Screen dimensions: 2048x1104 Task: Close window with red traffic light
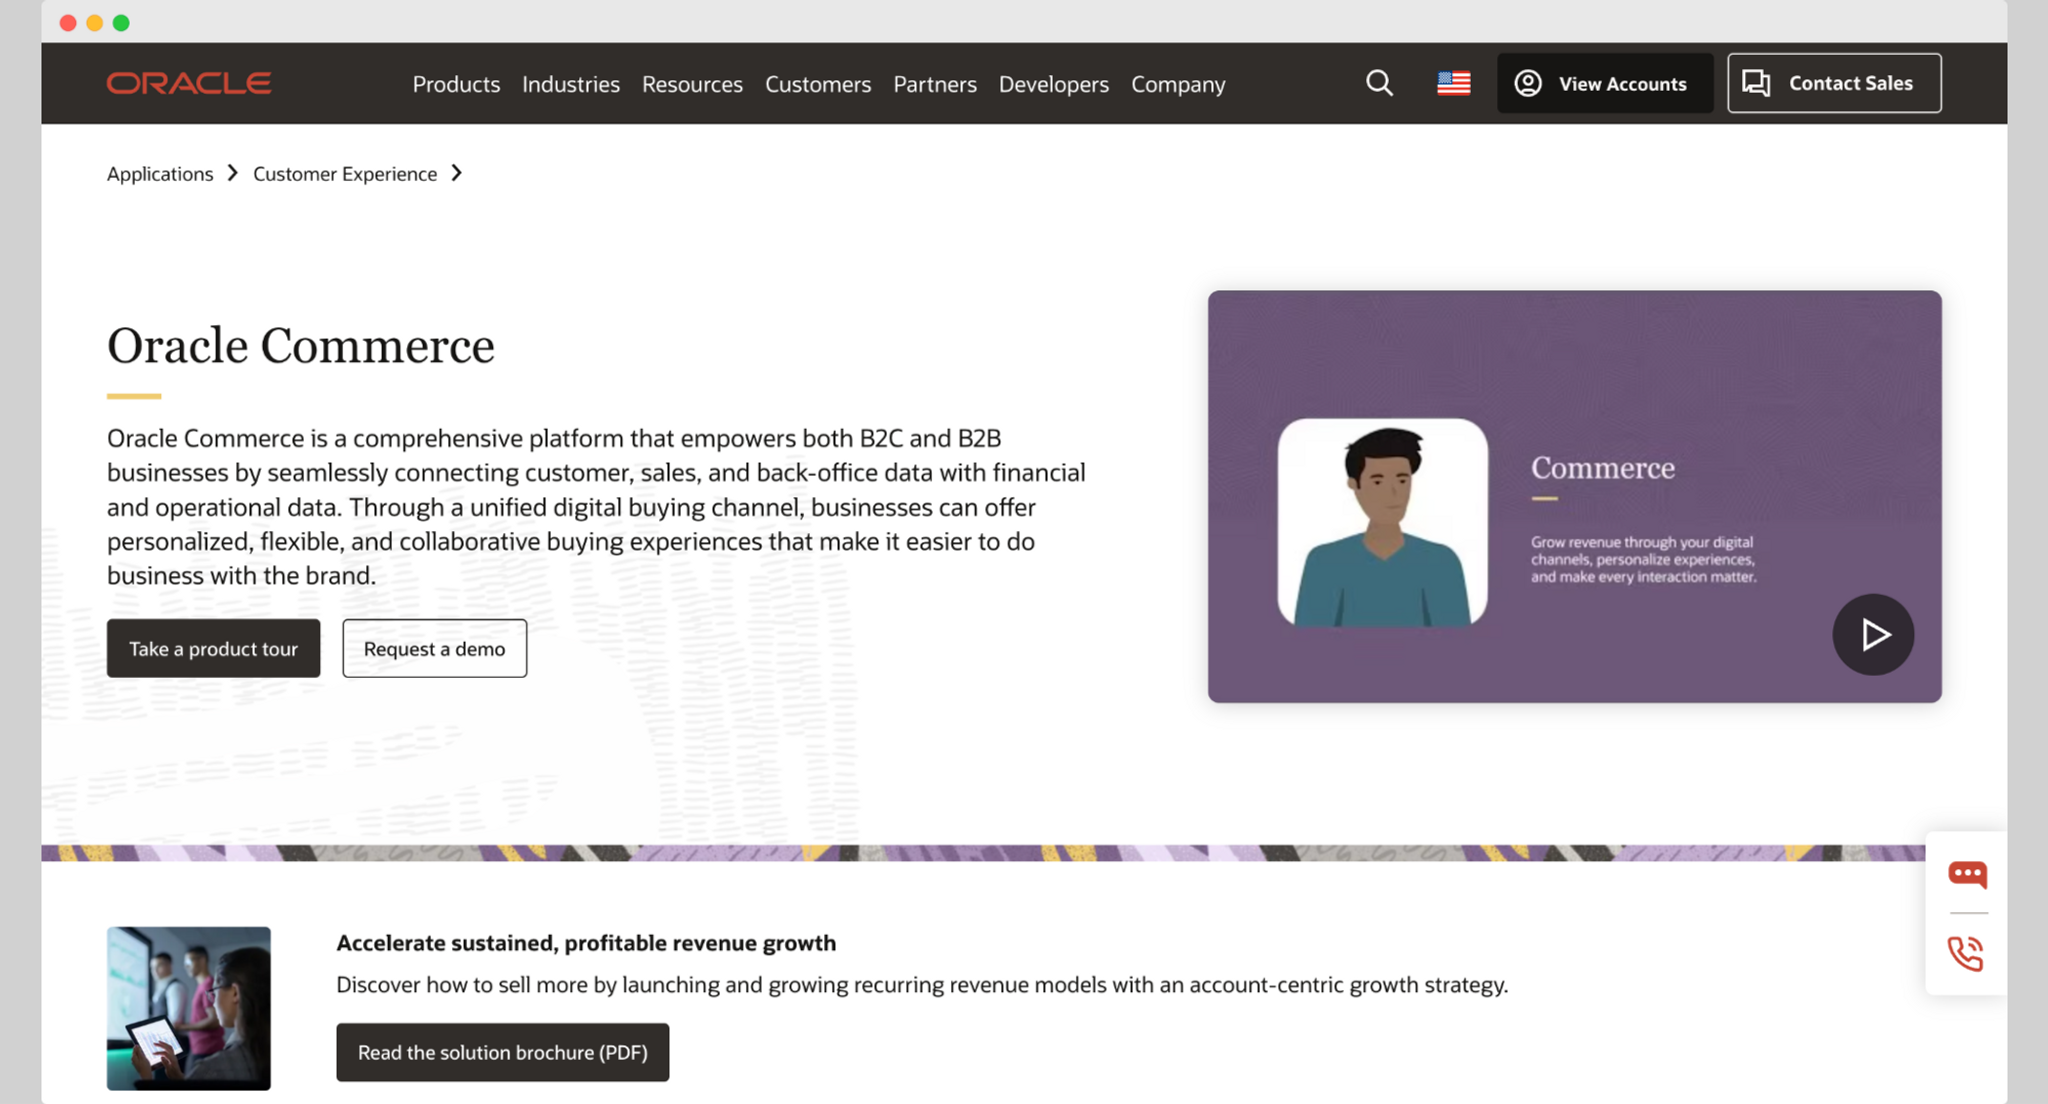coord(68,23)
